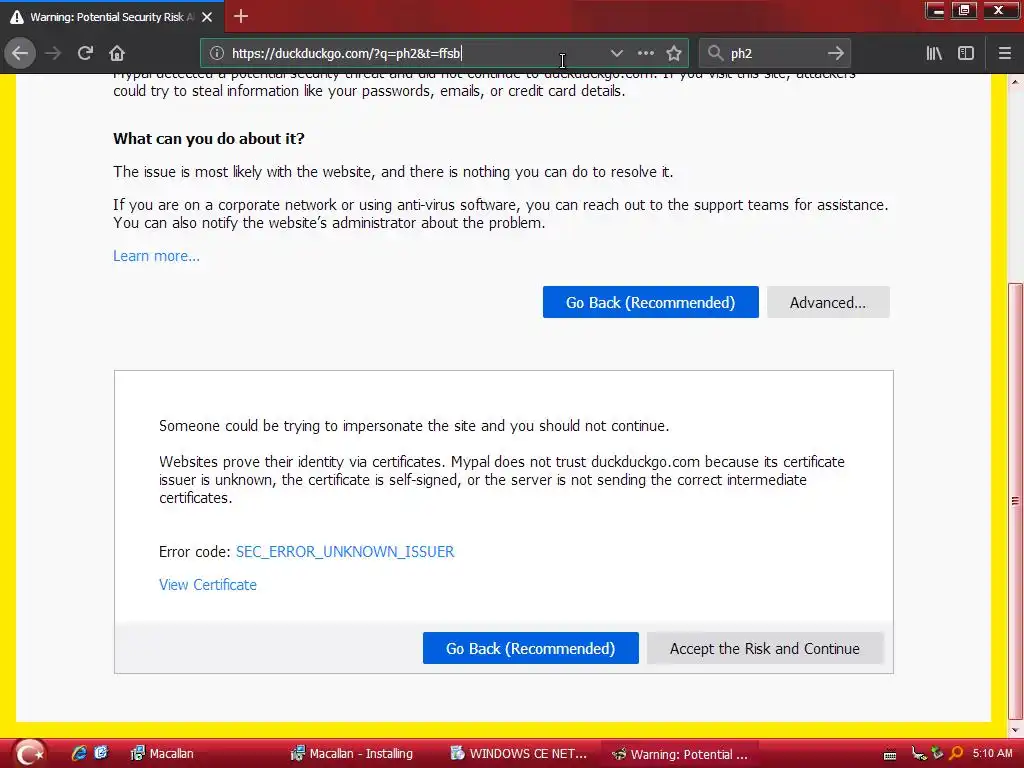The width and height of the screenshot is (1024, 768).
Task: Reload the current page
Action: point(85,53)
